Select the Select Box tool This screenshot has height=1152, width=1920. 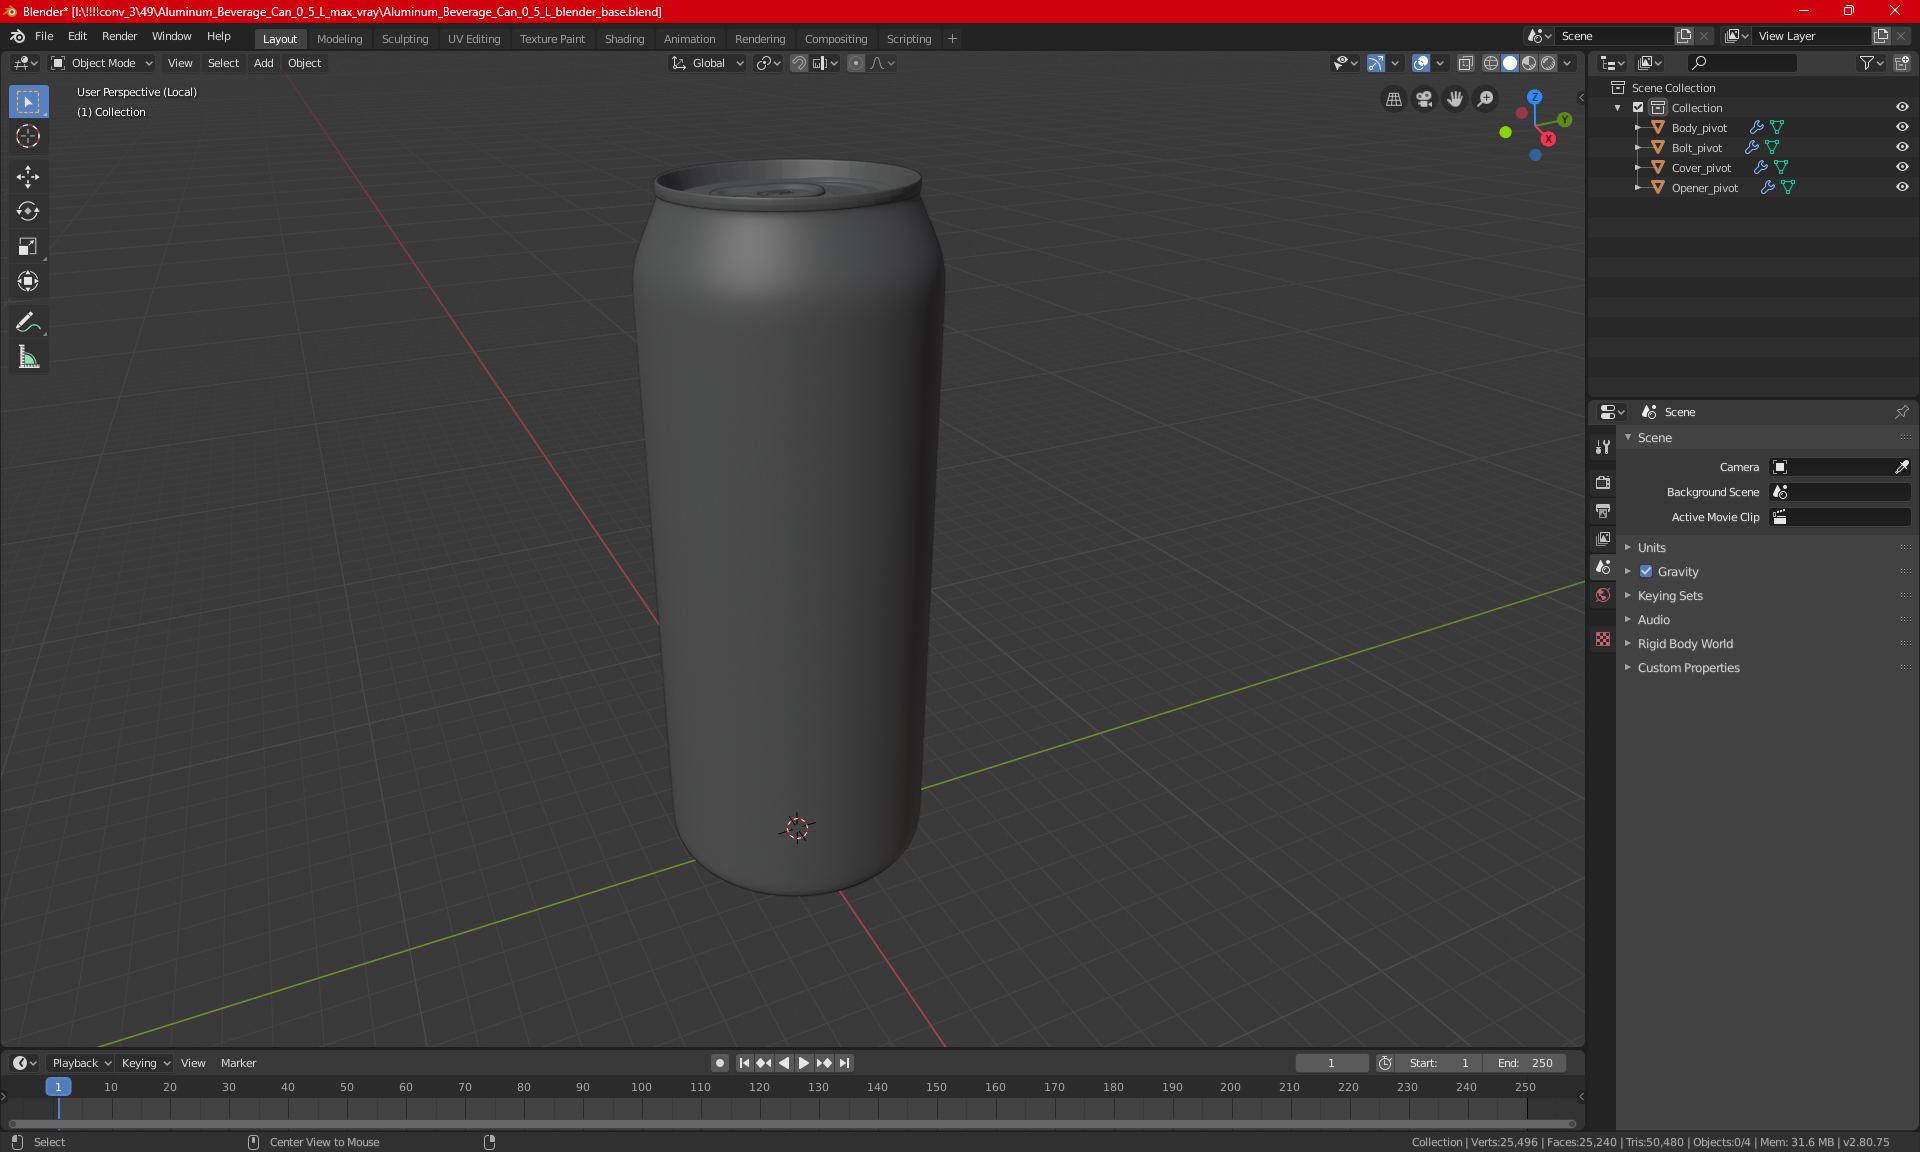click(x=28, y=102)
